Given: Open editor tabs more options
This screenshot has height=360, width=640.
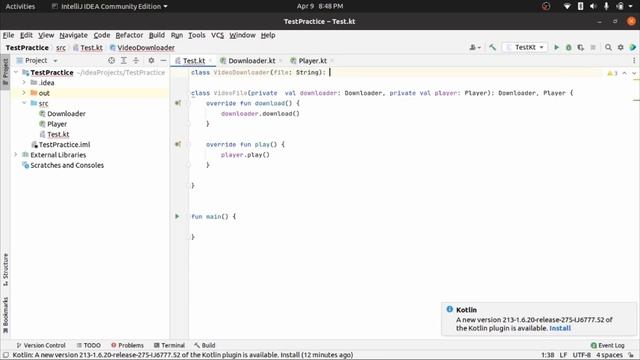Looking at the screenshot, I should pos(634,60).
